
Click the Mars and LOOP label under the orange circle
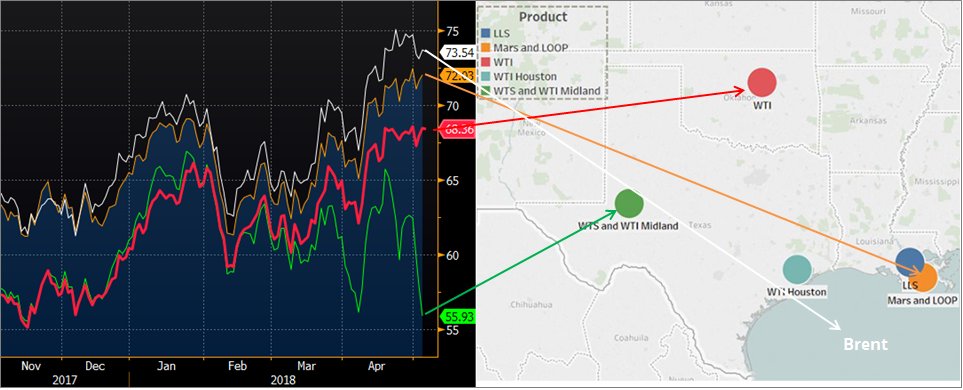[922, 300]
